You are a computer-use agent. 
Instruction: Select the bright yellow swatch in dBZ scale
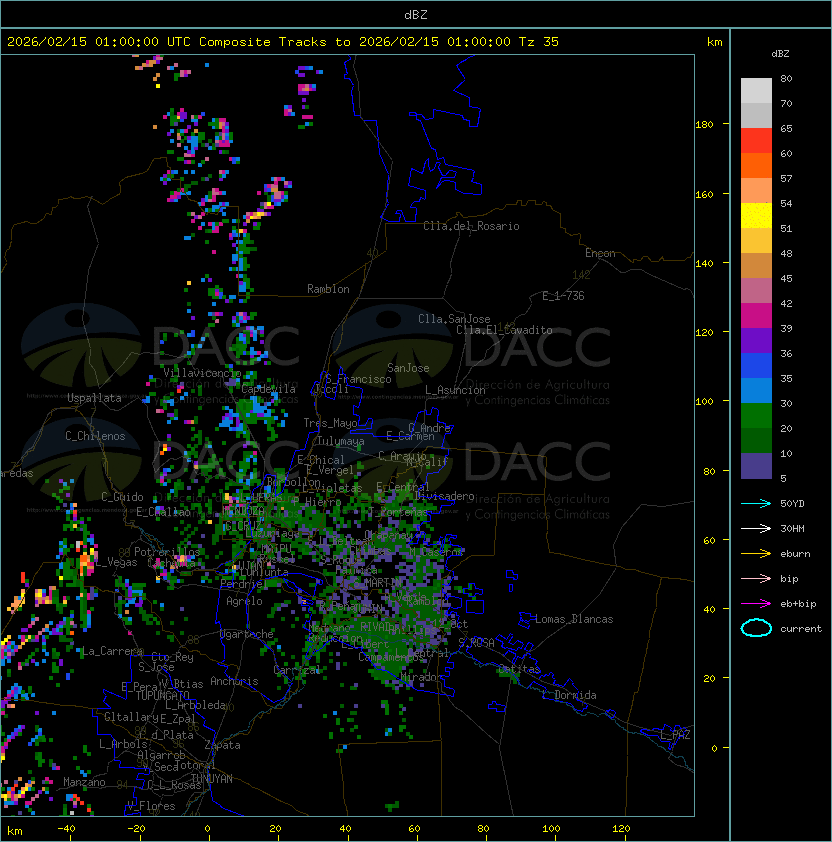tap(756, 215)
